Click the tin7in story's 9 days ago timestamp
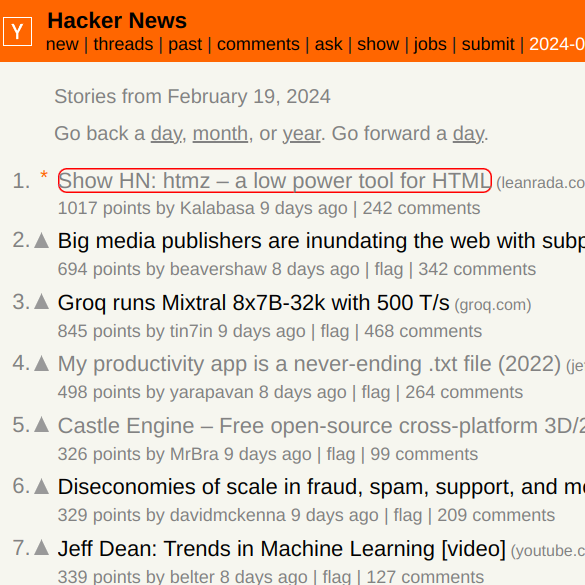This screenshot has width=585, height=585. tap(262, 331)
